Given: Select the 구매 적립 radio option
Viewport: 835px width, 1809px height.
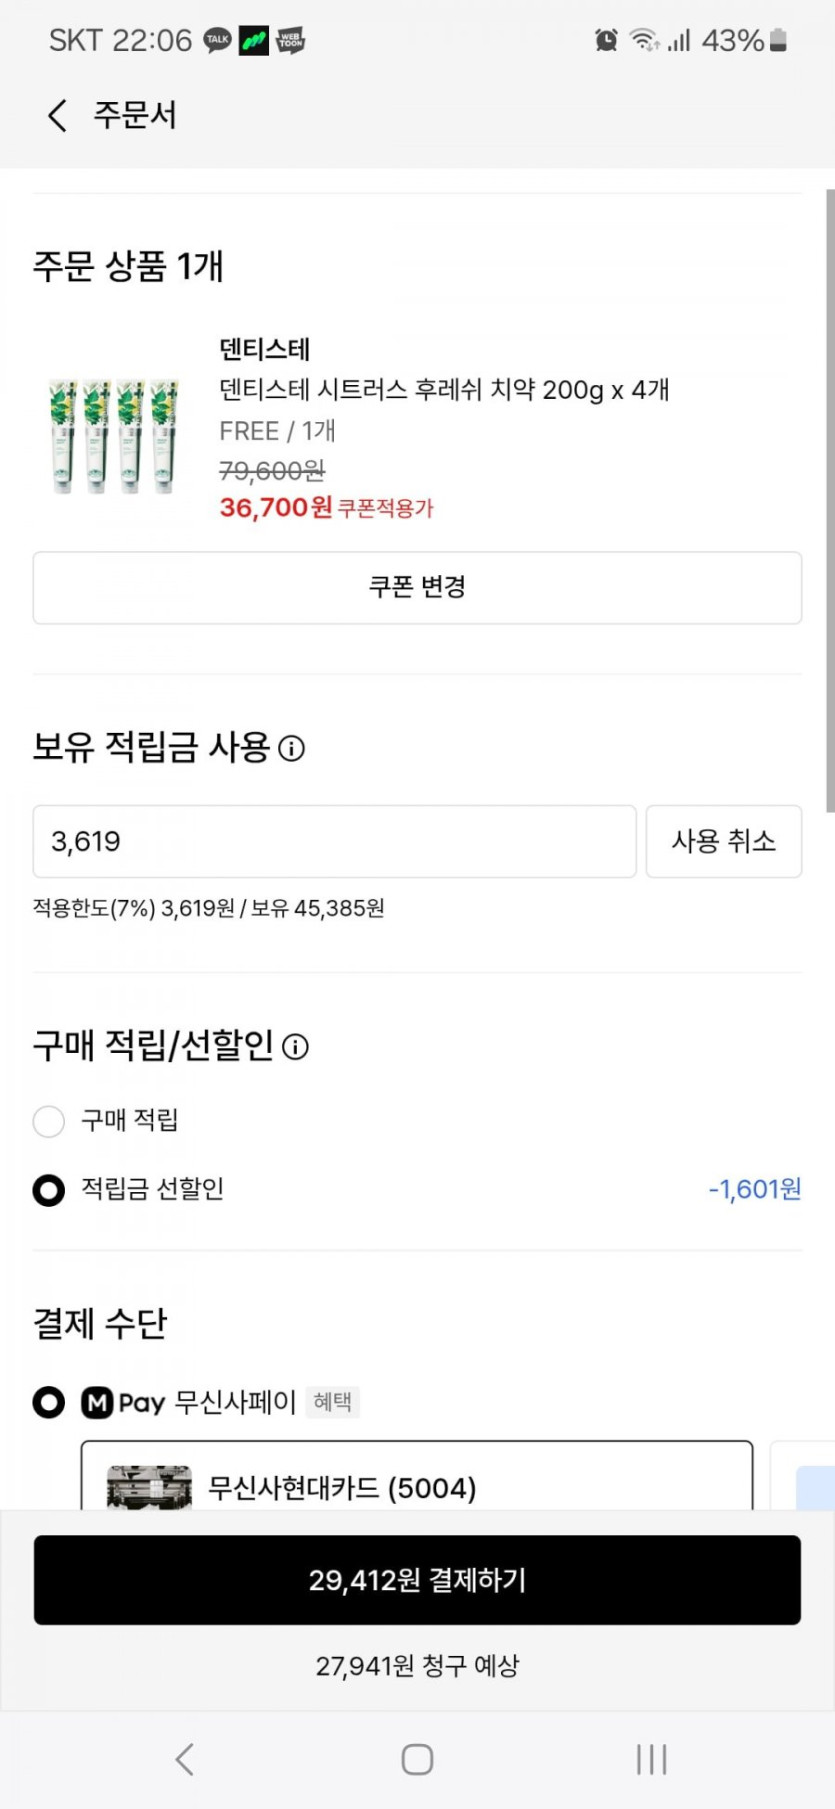Looking at the screenshot, I should point(49,1121).
